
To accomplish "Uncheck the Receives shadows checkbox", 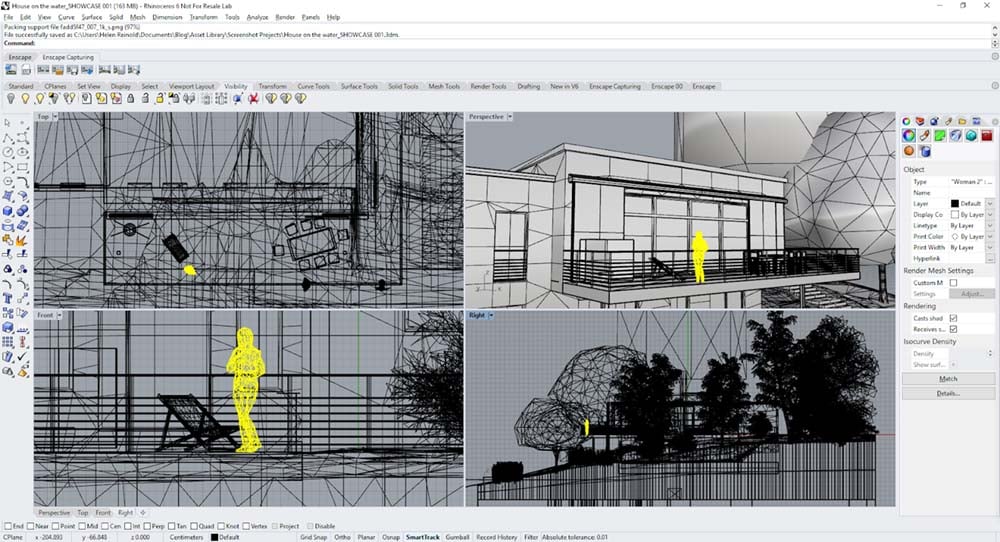I will 953,329.
